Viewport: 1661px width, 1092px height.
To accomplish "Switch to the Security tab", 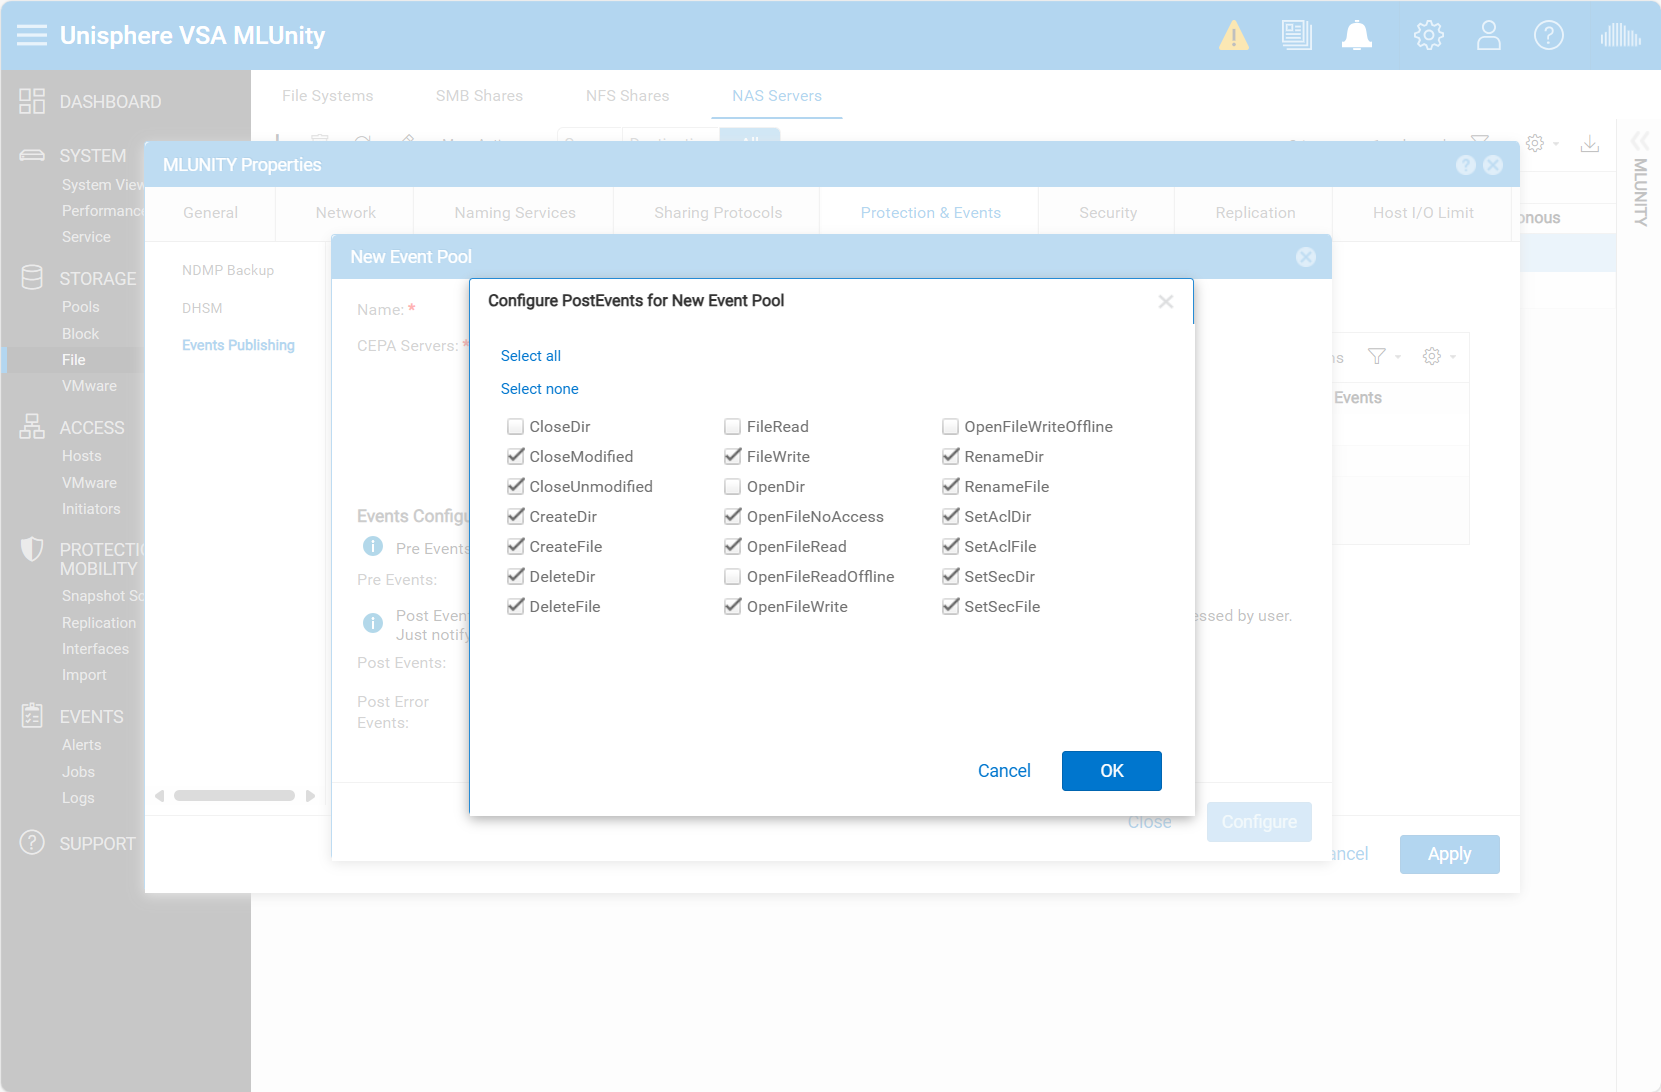I will [x=1107, y=213].
